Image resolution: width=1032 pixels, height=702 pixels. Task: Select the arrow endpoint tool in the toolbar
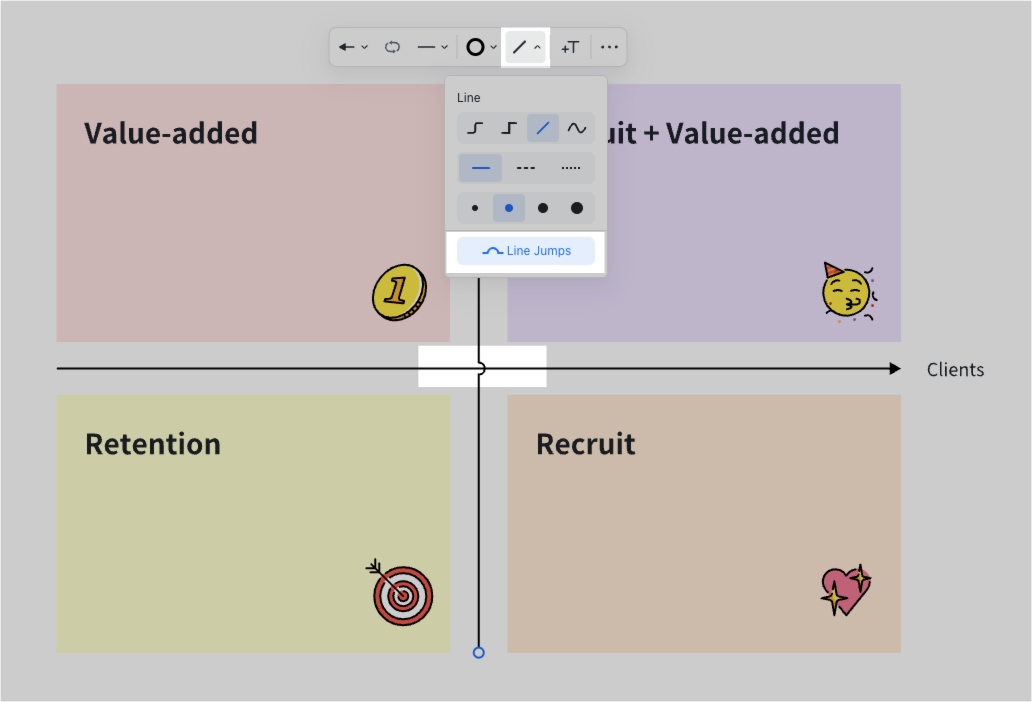coord(345,46)
